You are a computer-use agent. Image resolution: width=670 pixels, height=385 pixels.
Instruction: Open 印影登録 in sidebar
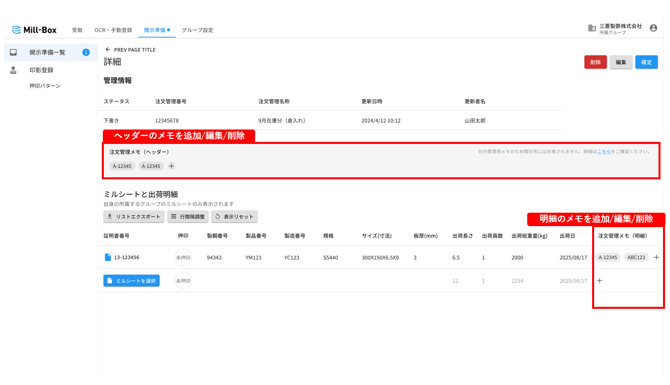pyautogui.click(x=41, y=70)
